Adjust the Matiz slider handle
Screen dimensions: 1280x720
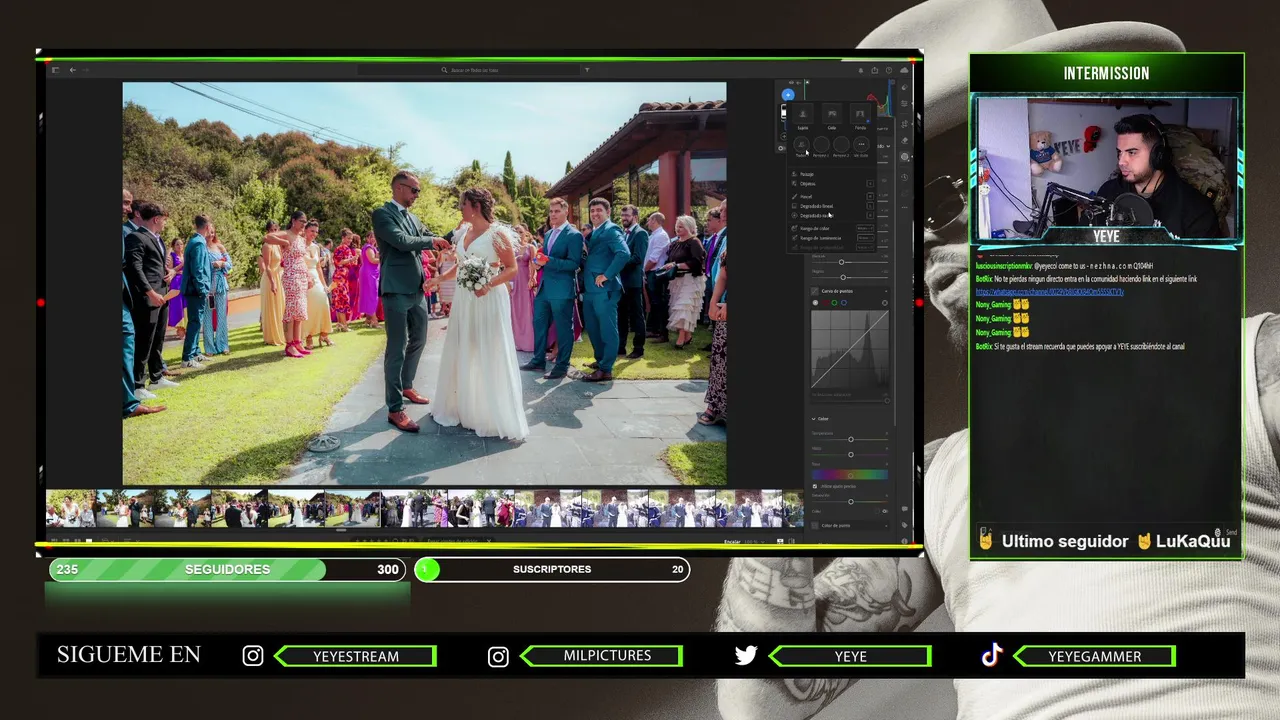coord(851,455)
